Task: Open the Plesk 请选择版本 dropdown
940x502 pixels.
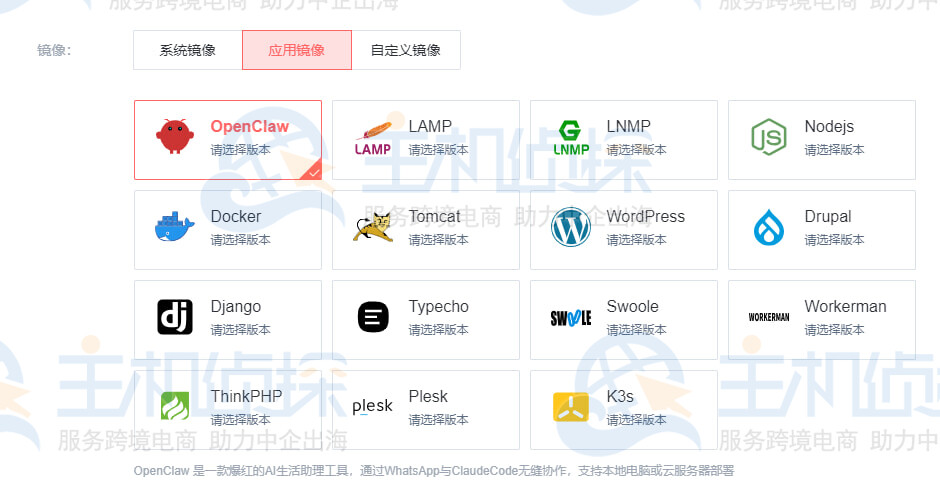Action: (x=438, y=420)
